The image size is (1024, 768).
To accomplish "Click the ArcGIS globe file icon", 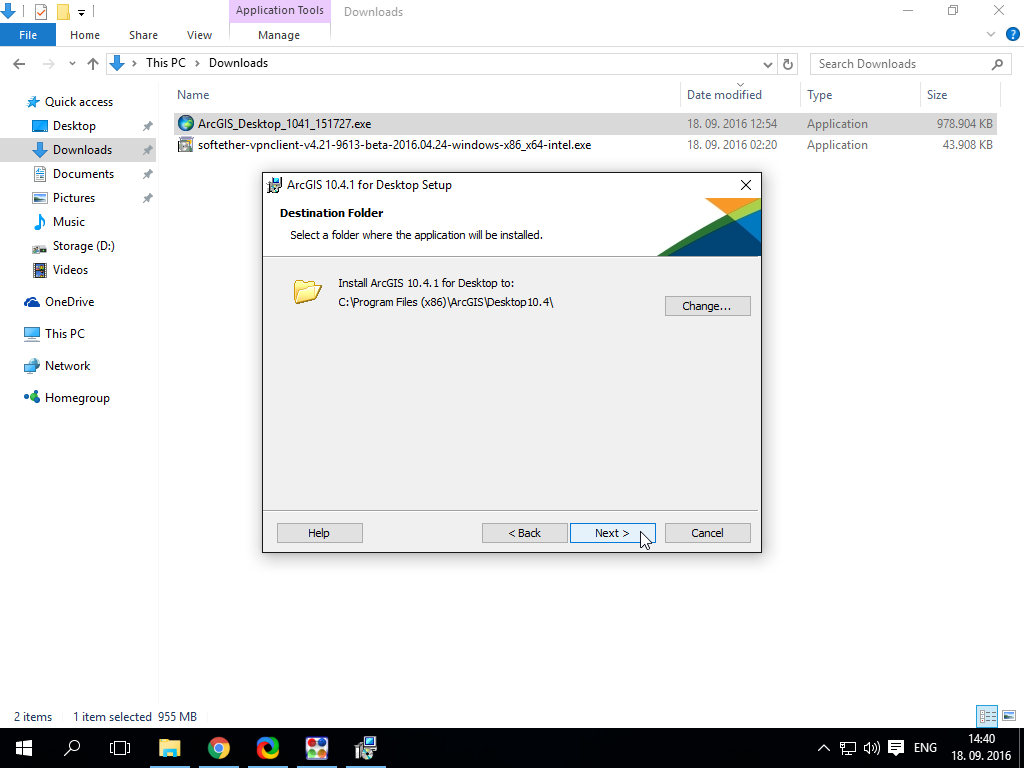I will [x=186, y=123].
